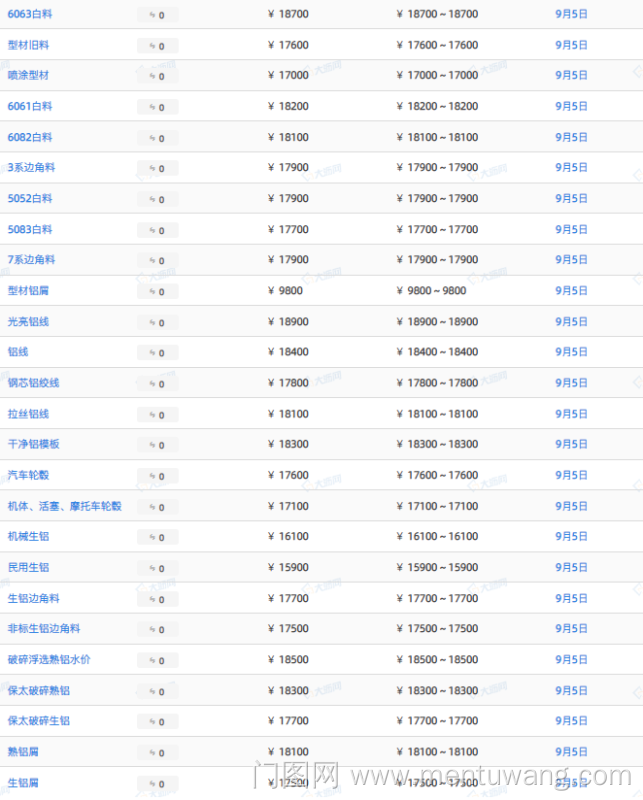Click the 汽车轮毂 product link
Image resolution: width=643 pixels, height=800 pixels.
[x=28, y=475]
